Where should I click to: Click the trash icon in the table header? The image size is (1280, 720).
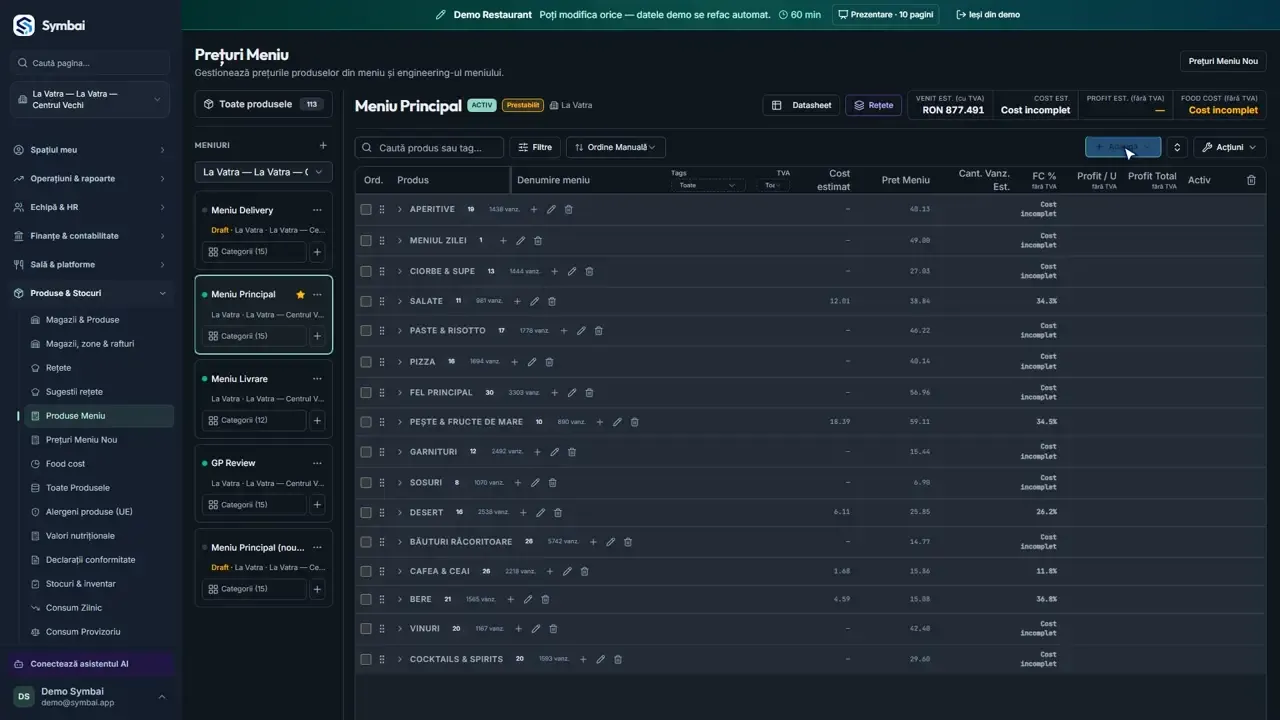click(x=1251, y=180)
